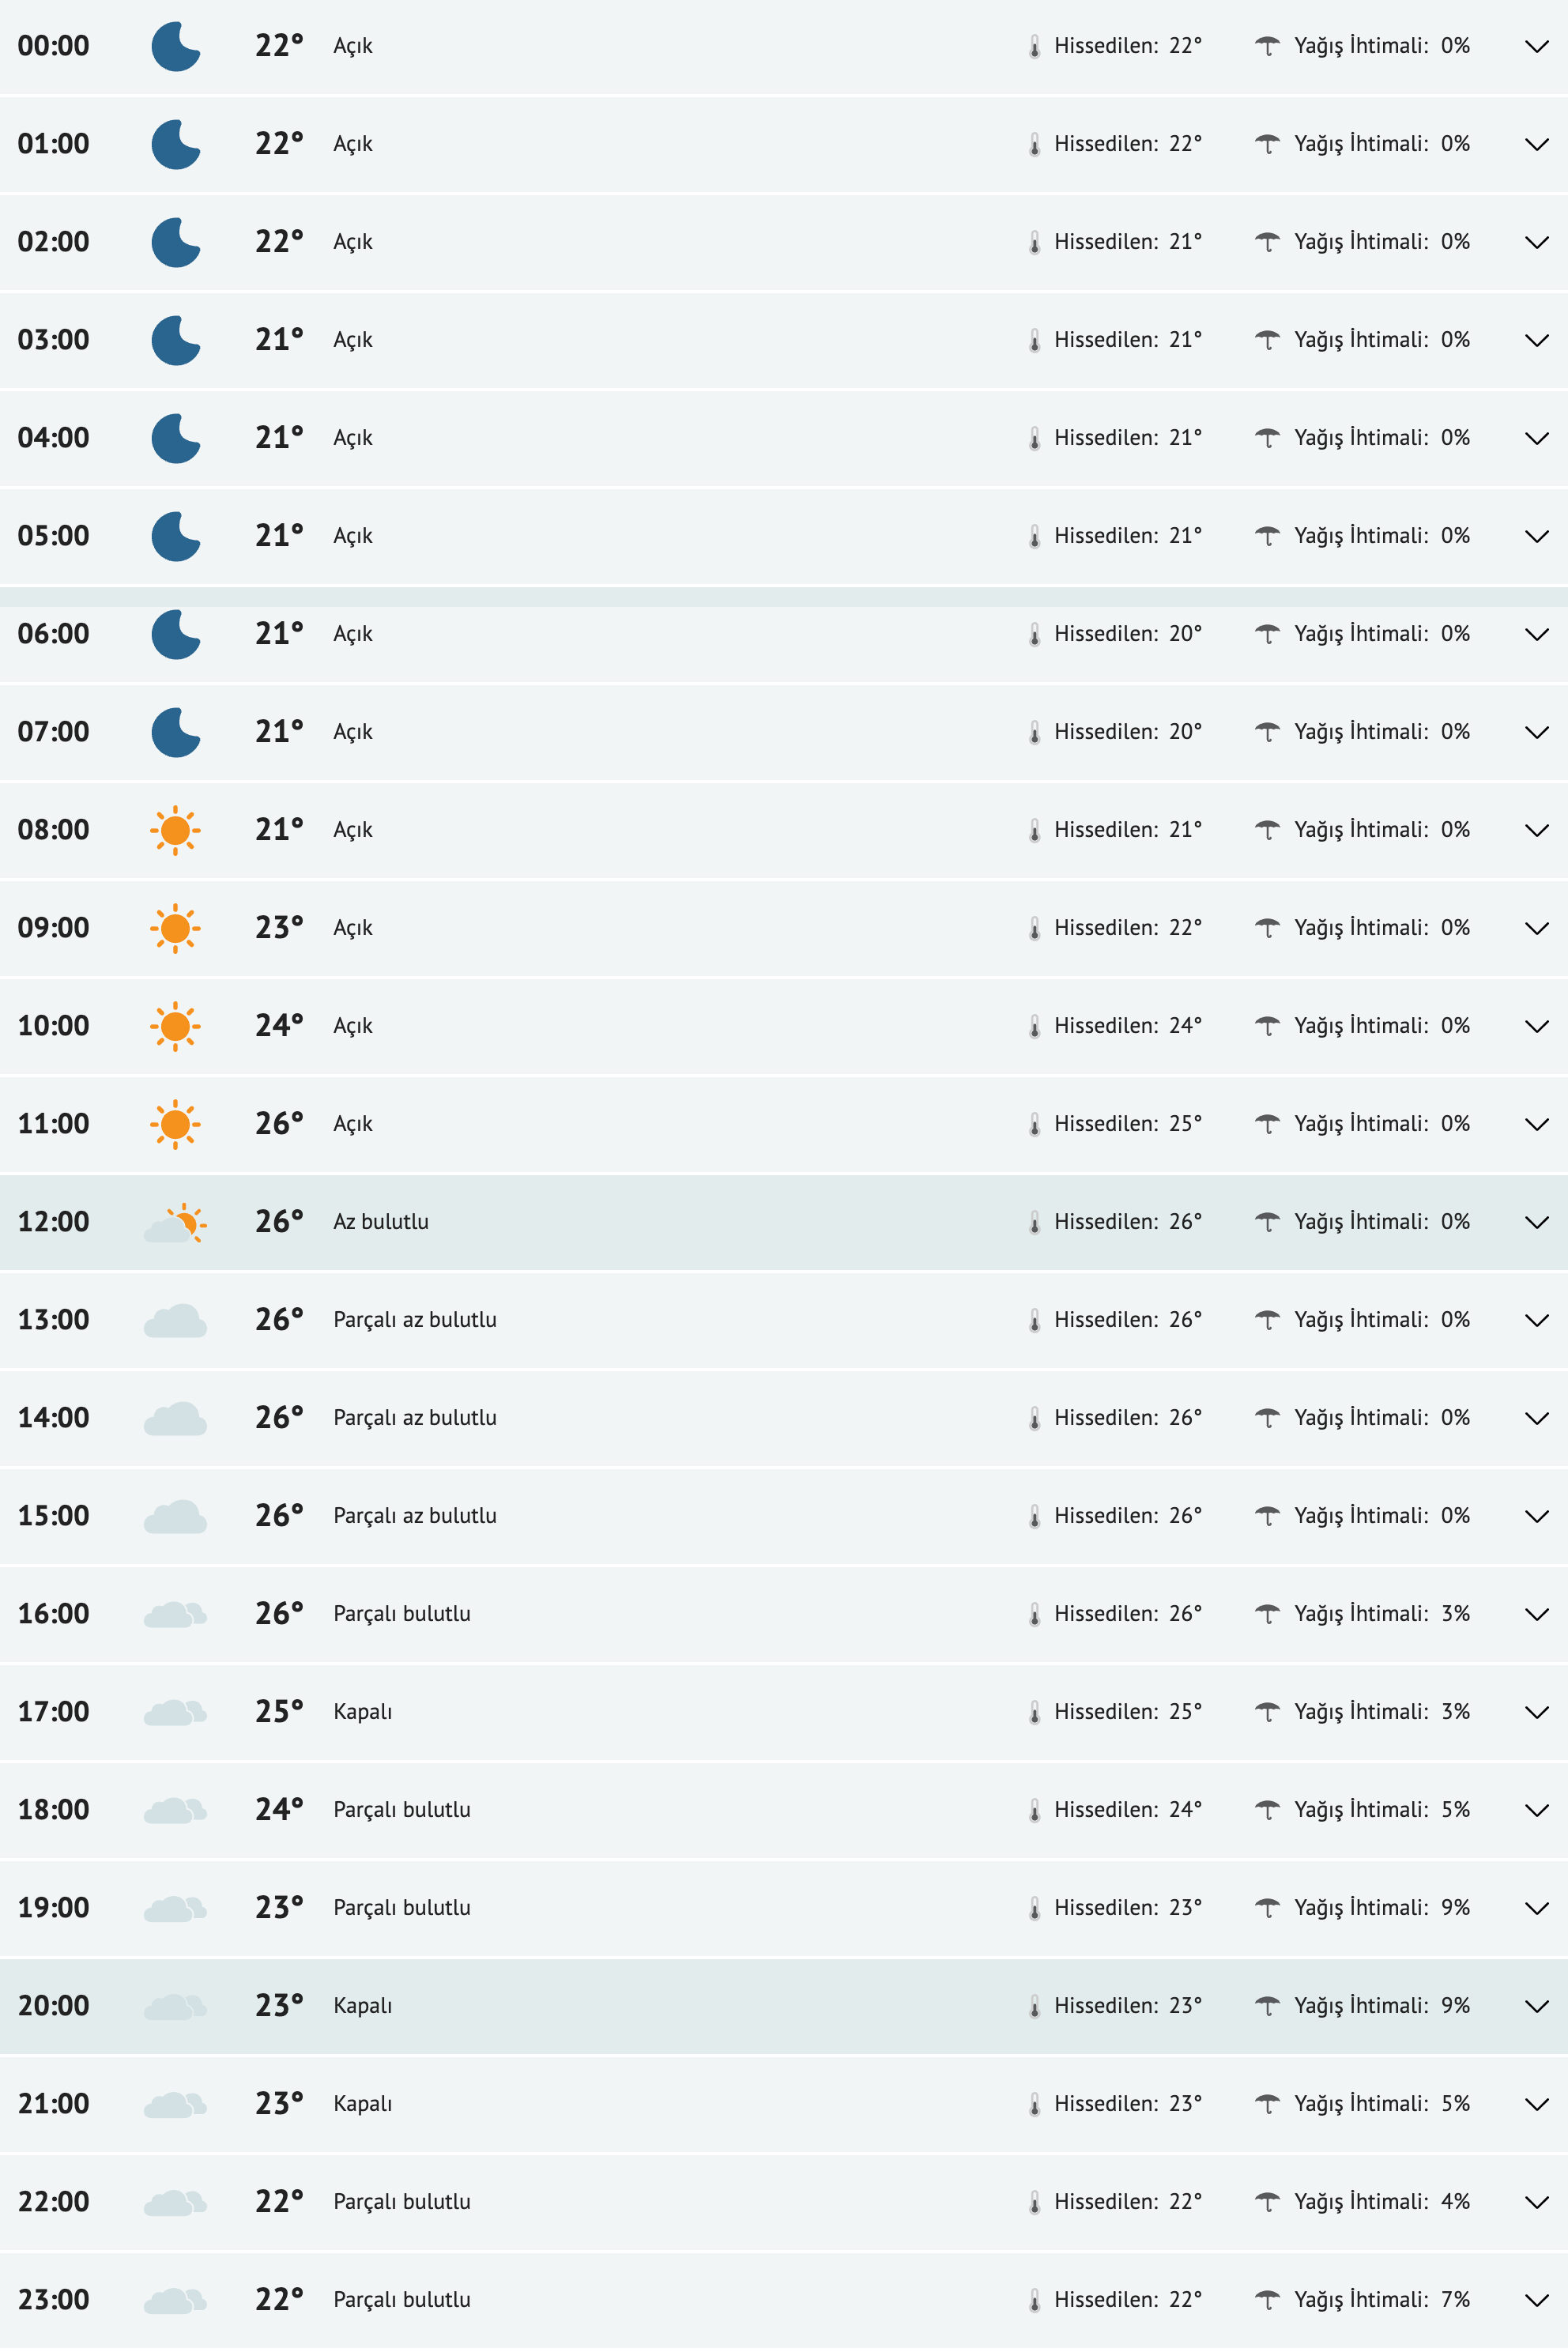
Task: Show details for 06:00 using chevron
Action: coord(1536,634)
